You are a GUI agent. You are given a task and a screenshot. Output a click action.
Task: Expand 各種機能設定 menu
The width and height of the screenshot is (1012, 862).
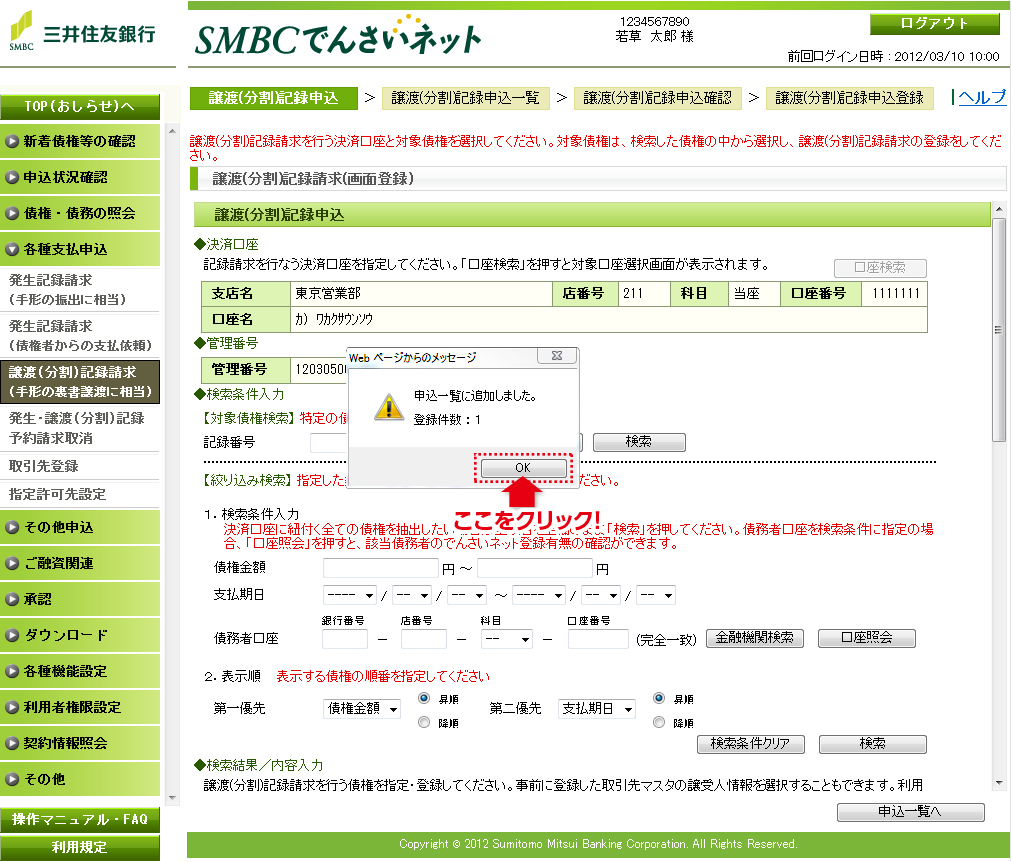tap(80, 672)
